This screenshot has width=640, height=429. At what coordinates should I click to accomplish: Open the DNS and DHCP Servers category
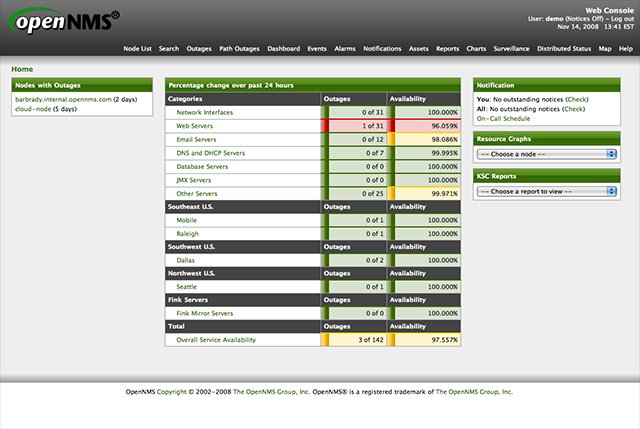click(211, 153)
